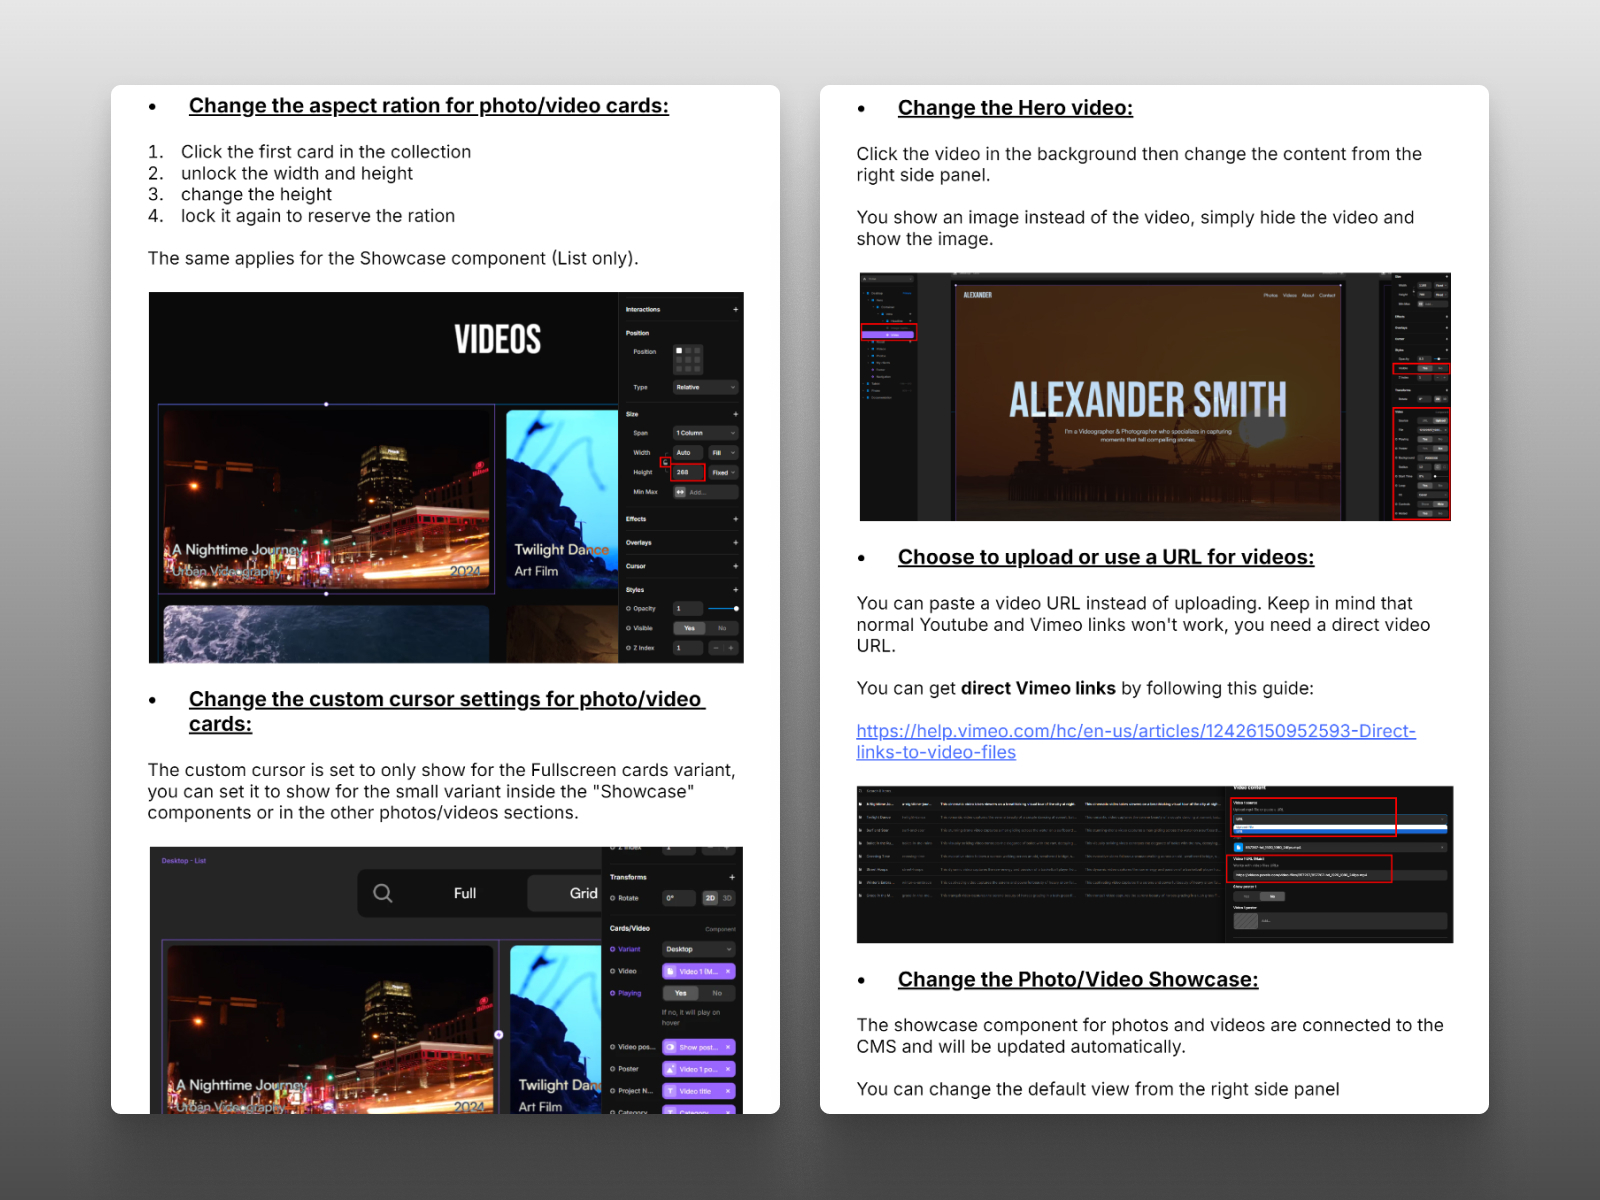Image resolution: width=1600 pixels, height=1200 pixels.
Task: Add a custom cursor with Cursor plus icon
Action: (735, 566)
